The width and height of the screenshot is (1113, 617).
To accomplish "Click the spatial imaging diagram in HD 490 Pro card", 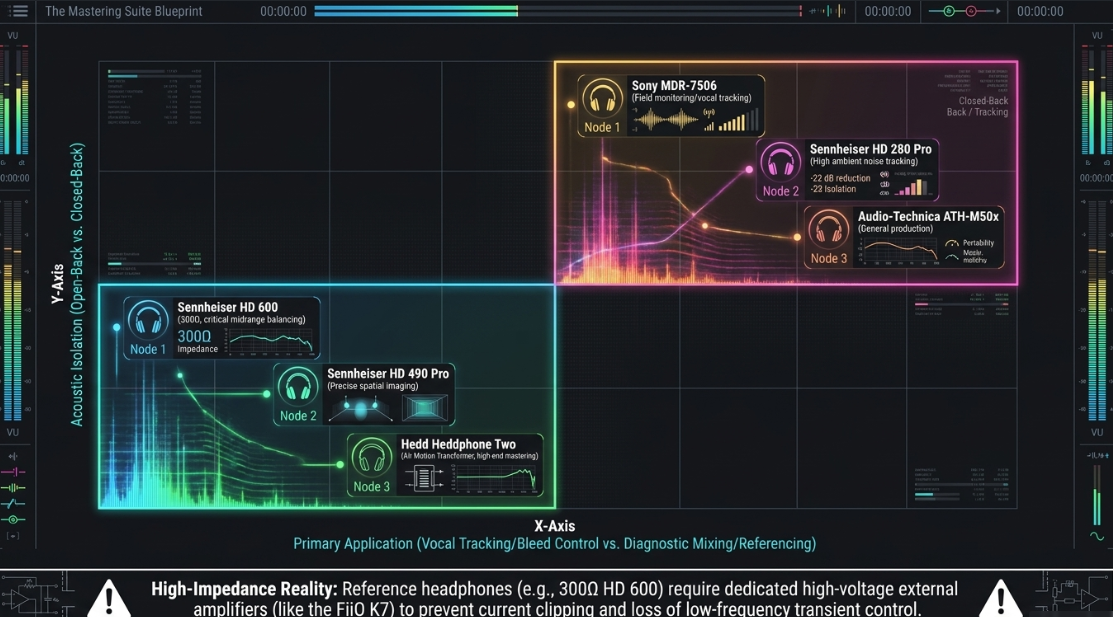I will [361, 409].
